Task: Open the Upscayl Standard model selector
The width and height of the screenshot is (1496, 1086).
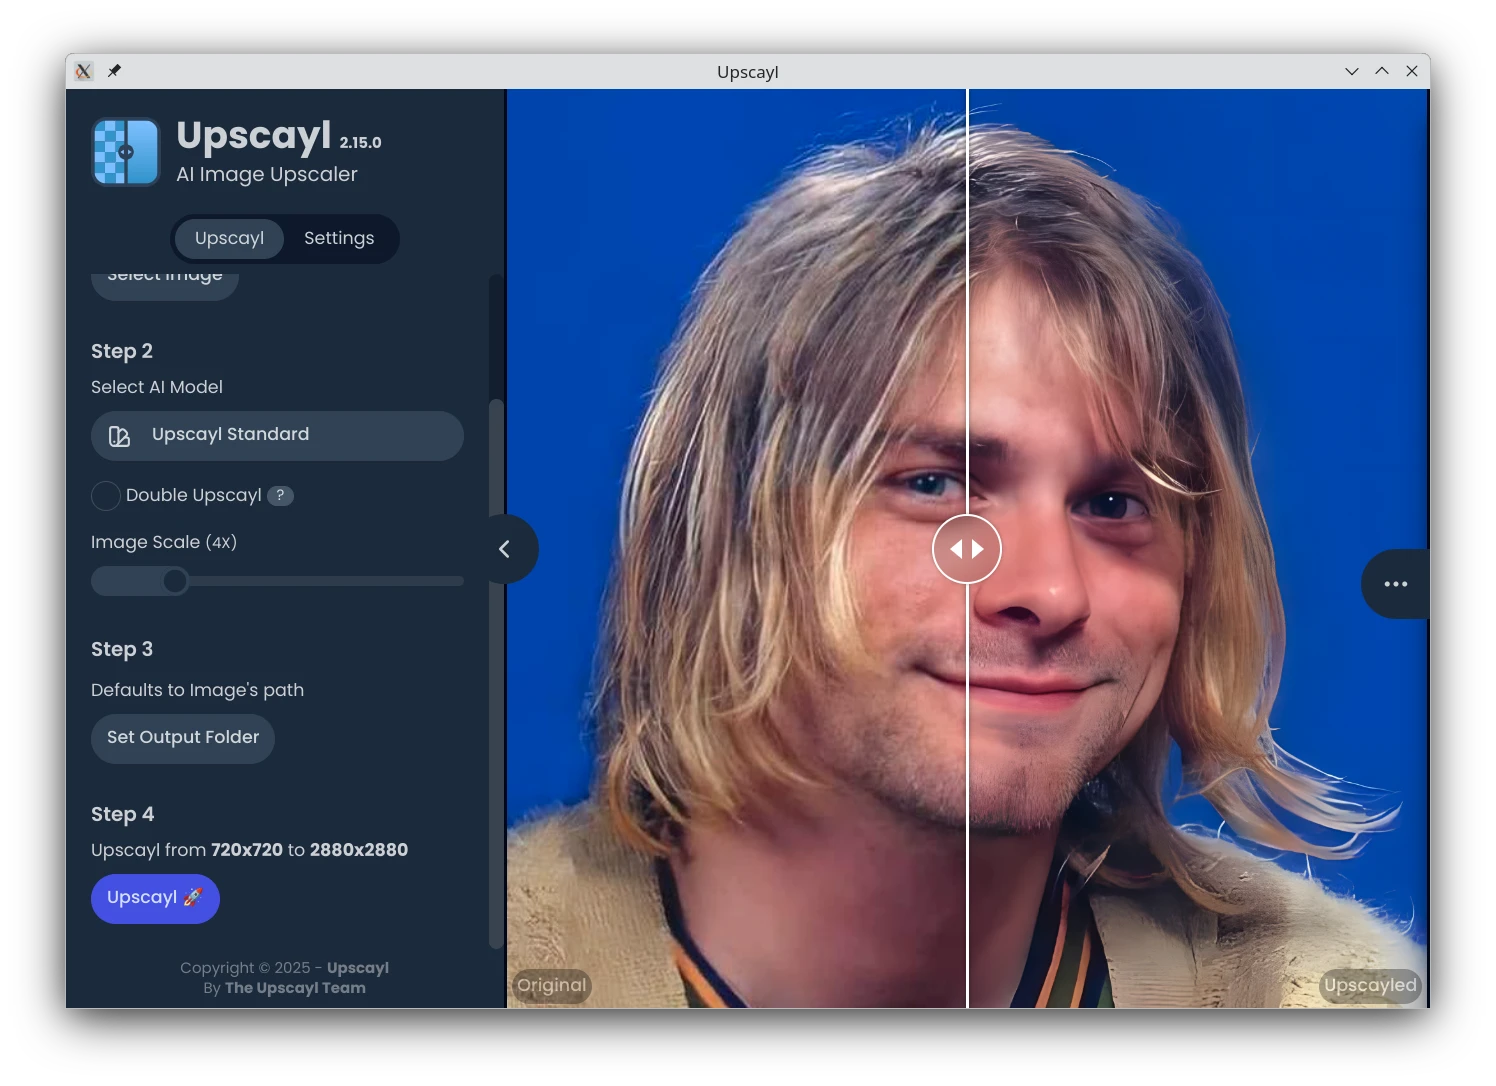Action: (x=277, y=435)
